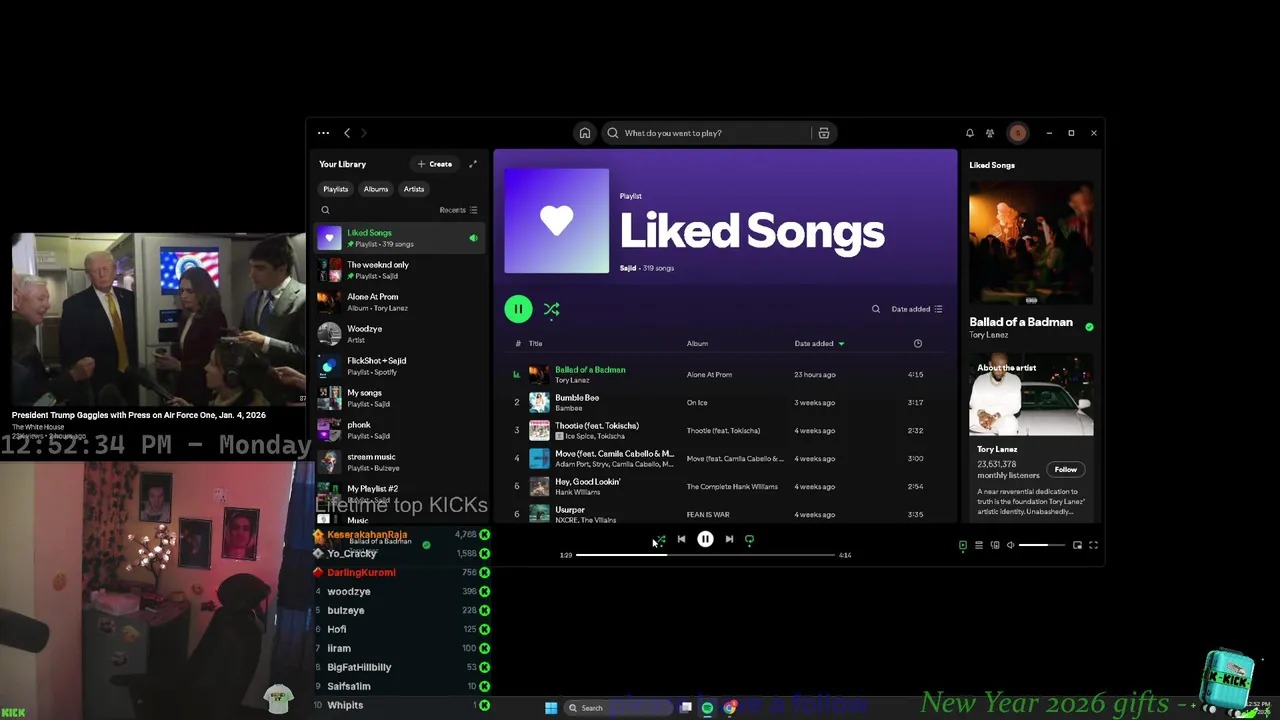1280x720 pixels.
Task: Open the Recents sort dropdown
Action: pyautogui.click(x=459, y=210)
